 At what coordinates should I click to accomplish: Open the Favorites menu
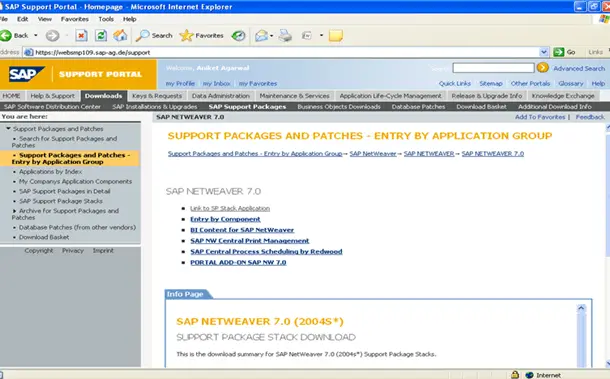(75, 19)
